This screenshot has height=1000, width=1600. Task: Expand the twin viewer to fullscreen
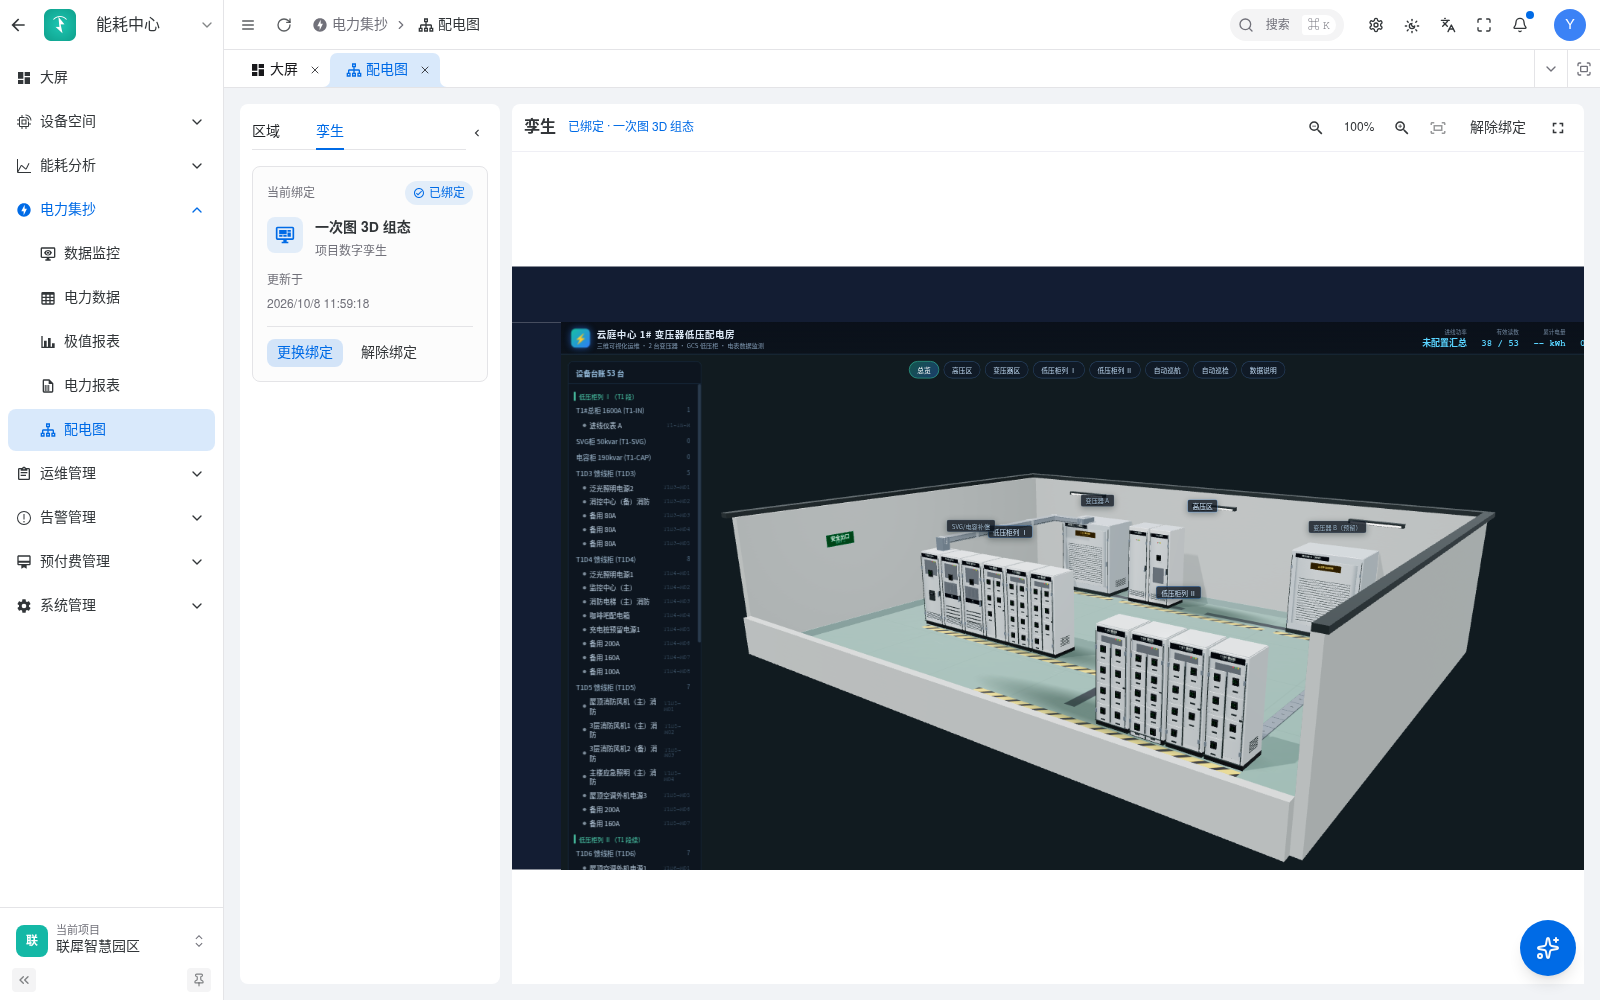click(x=1558, y=128)
